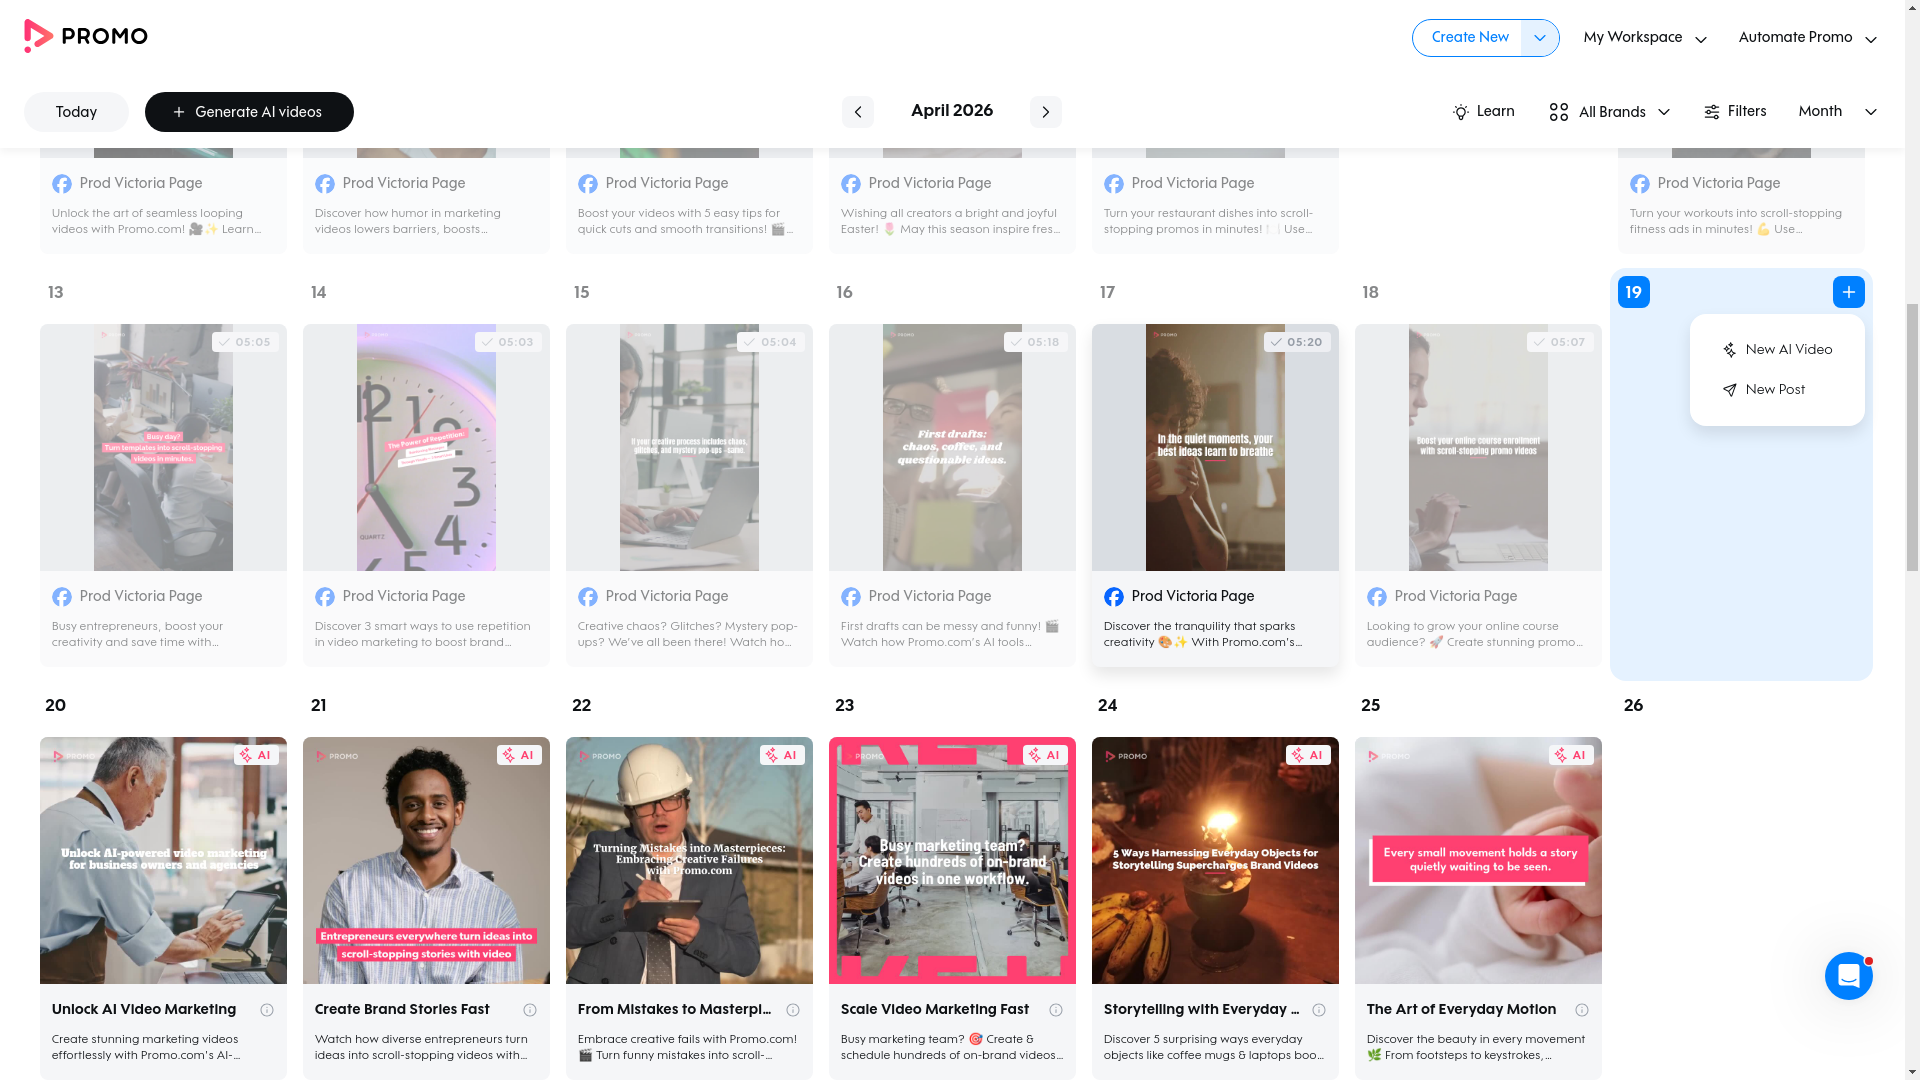Screen dimensions: 1920x1080
Task: Expand the Create New dropdown arrow
Action: tap(1539, 38)
